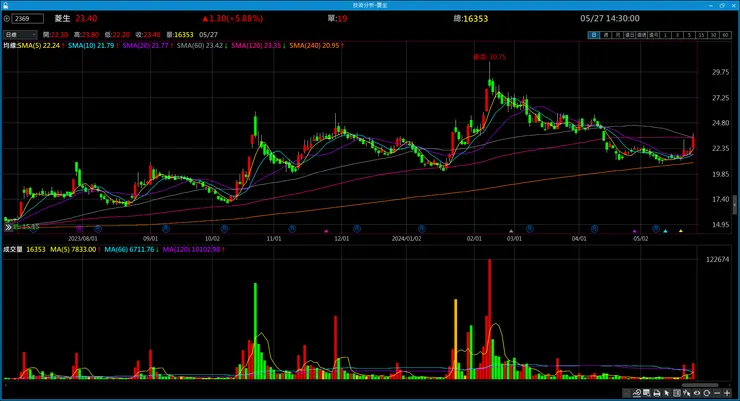Click the SMA(10) 21.79 legend label

(x=93, y=45)
